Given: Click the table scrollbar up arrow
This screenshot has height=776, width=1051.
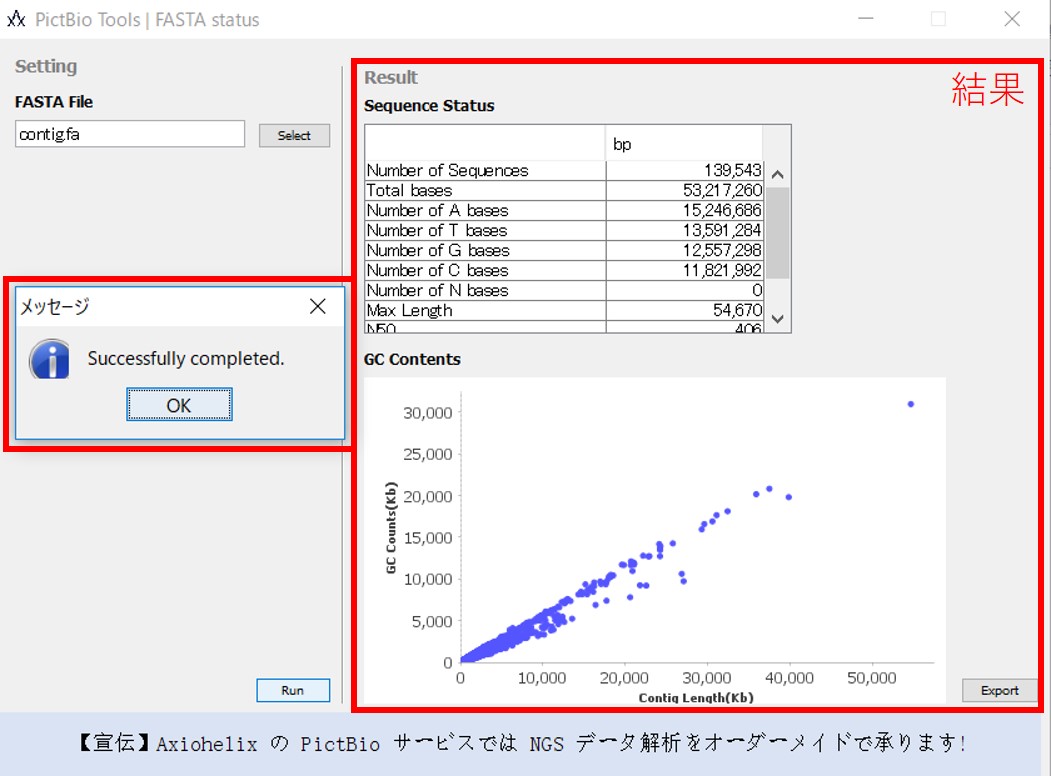Looking at the screenshot, I should tap(778, 174).
